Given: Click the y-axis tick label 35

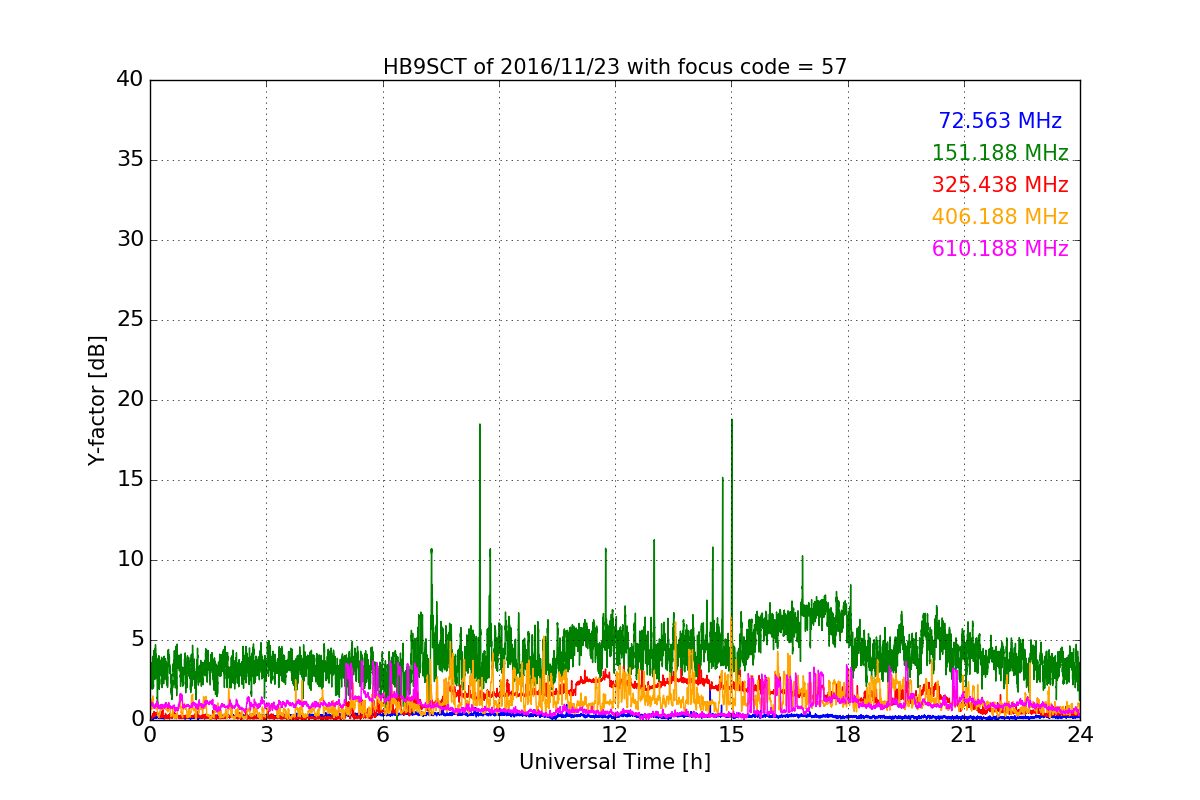Looking at the screenshot, I should click(x=130, y=160).
